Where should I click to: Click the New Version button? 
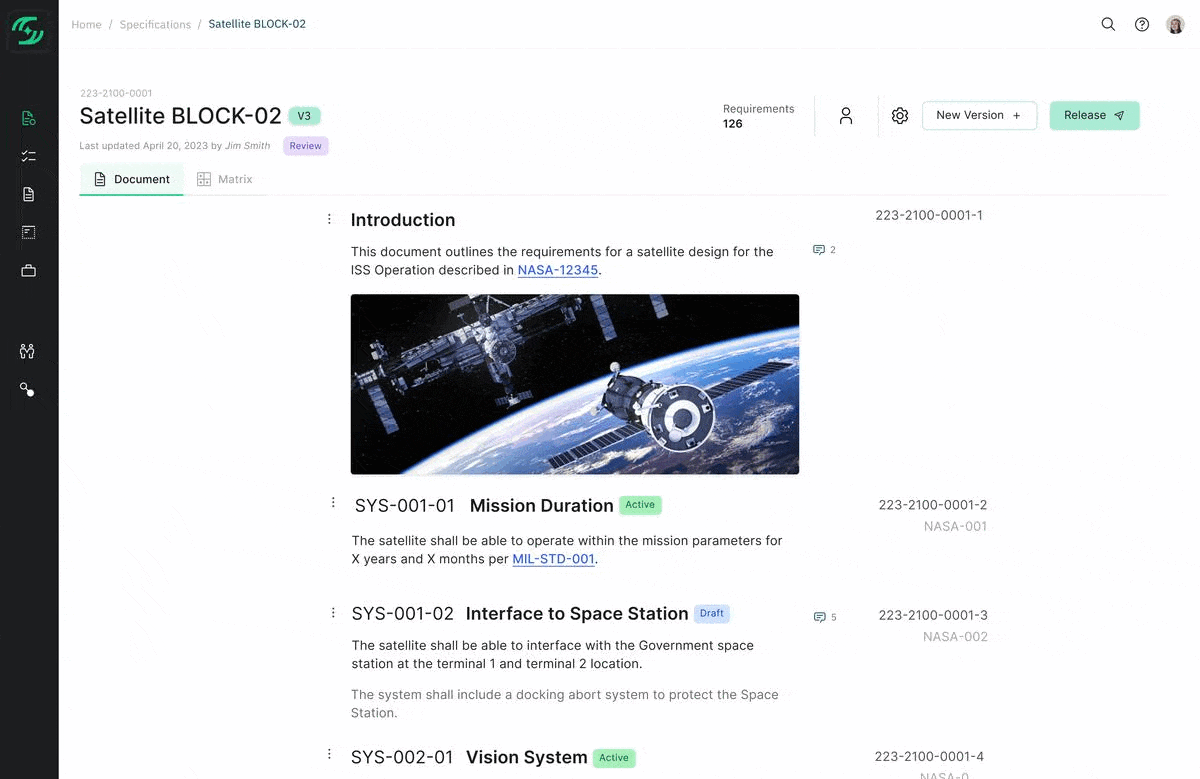(979, 116)
